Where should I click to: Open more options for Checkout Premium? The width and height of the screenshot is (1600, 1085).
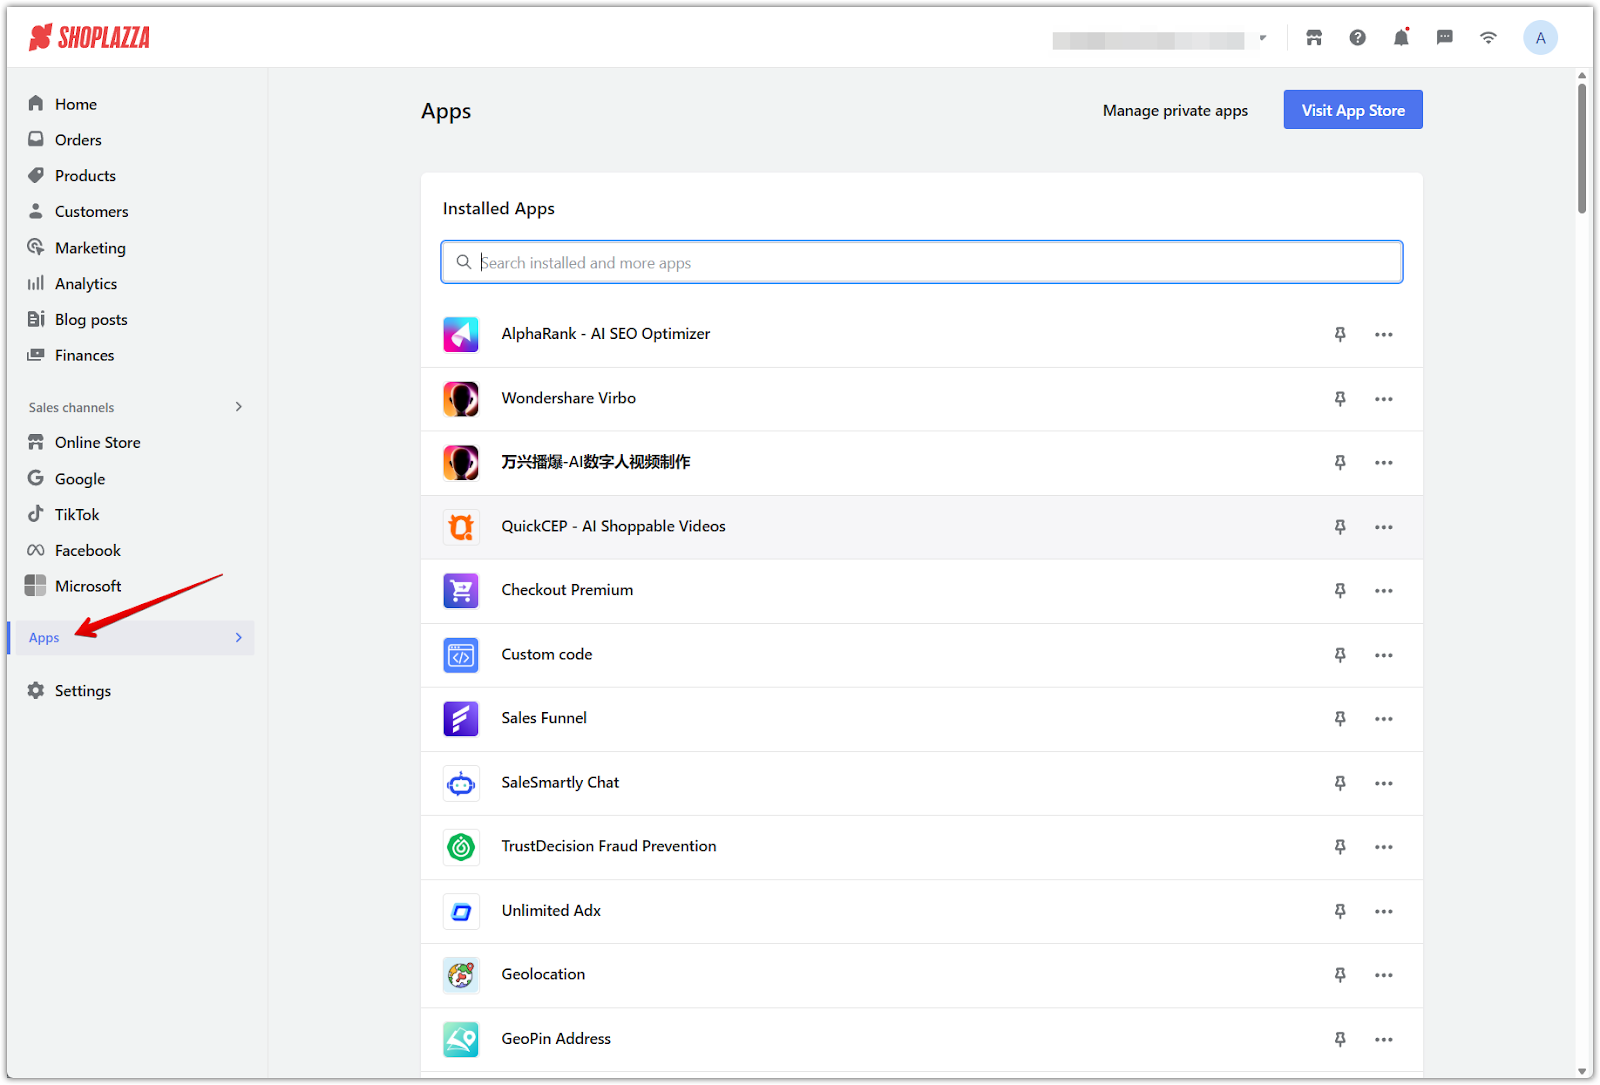click(1383, 591)
